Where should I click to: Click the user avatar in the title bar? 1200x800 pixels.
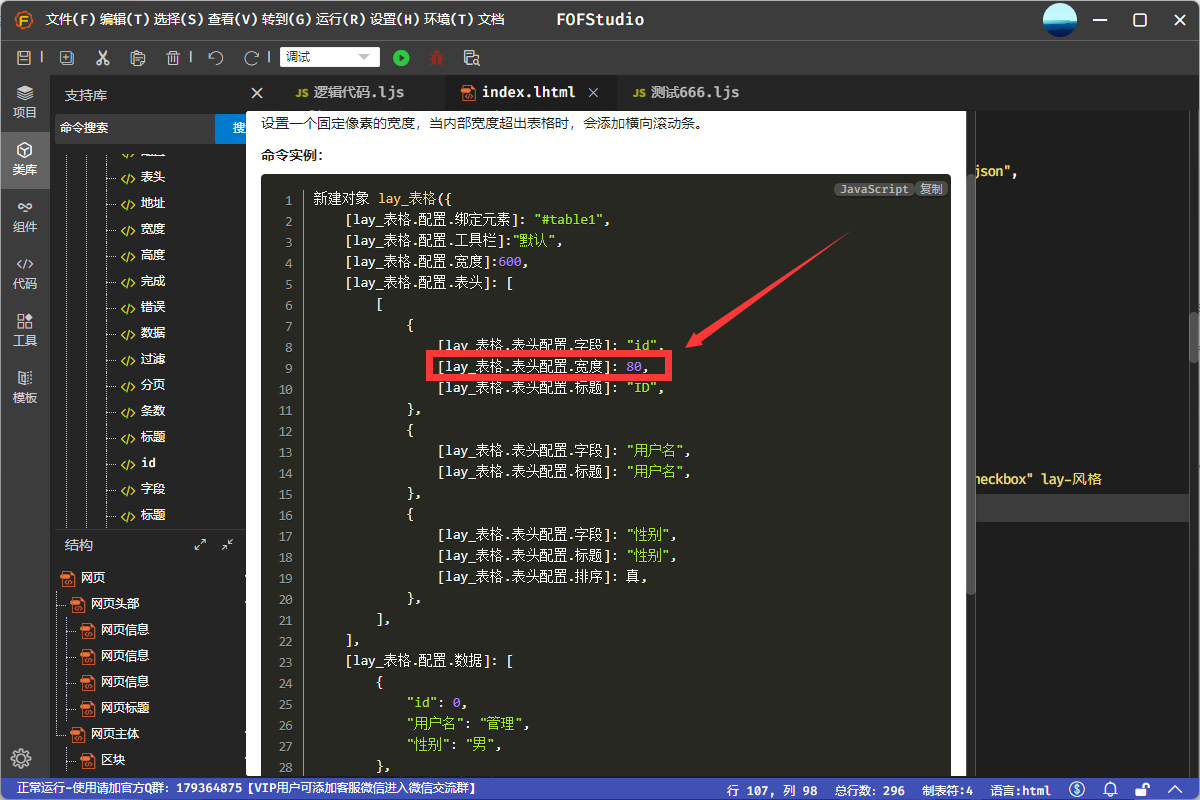tap(1060, 20)
